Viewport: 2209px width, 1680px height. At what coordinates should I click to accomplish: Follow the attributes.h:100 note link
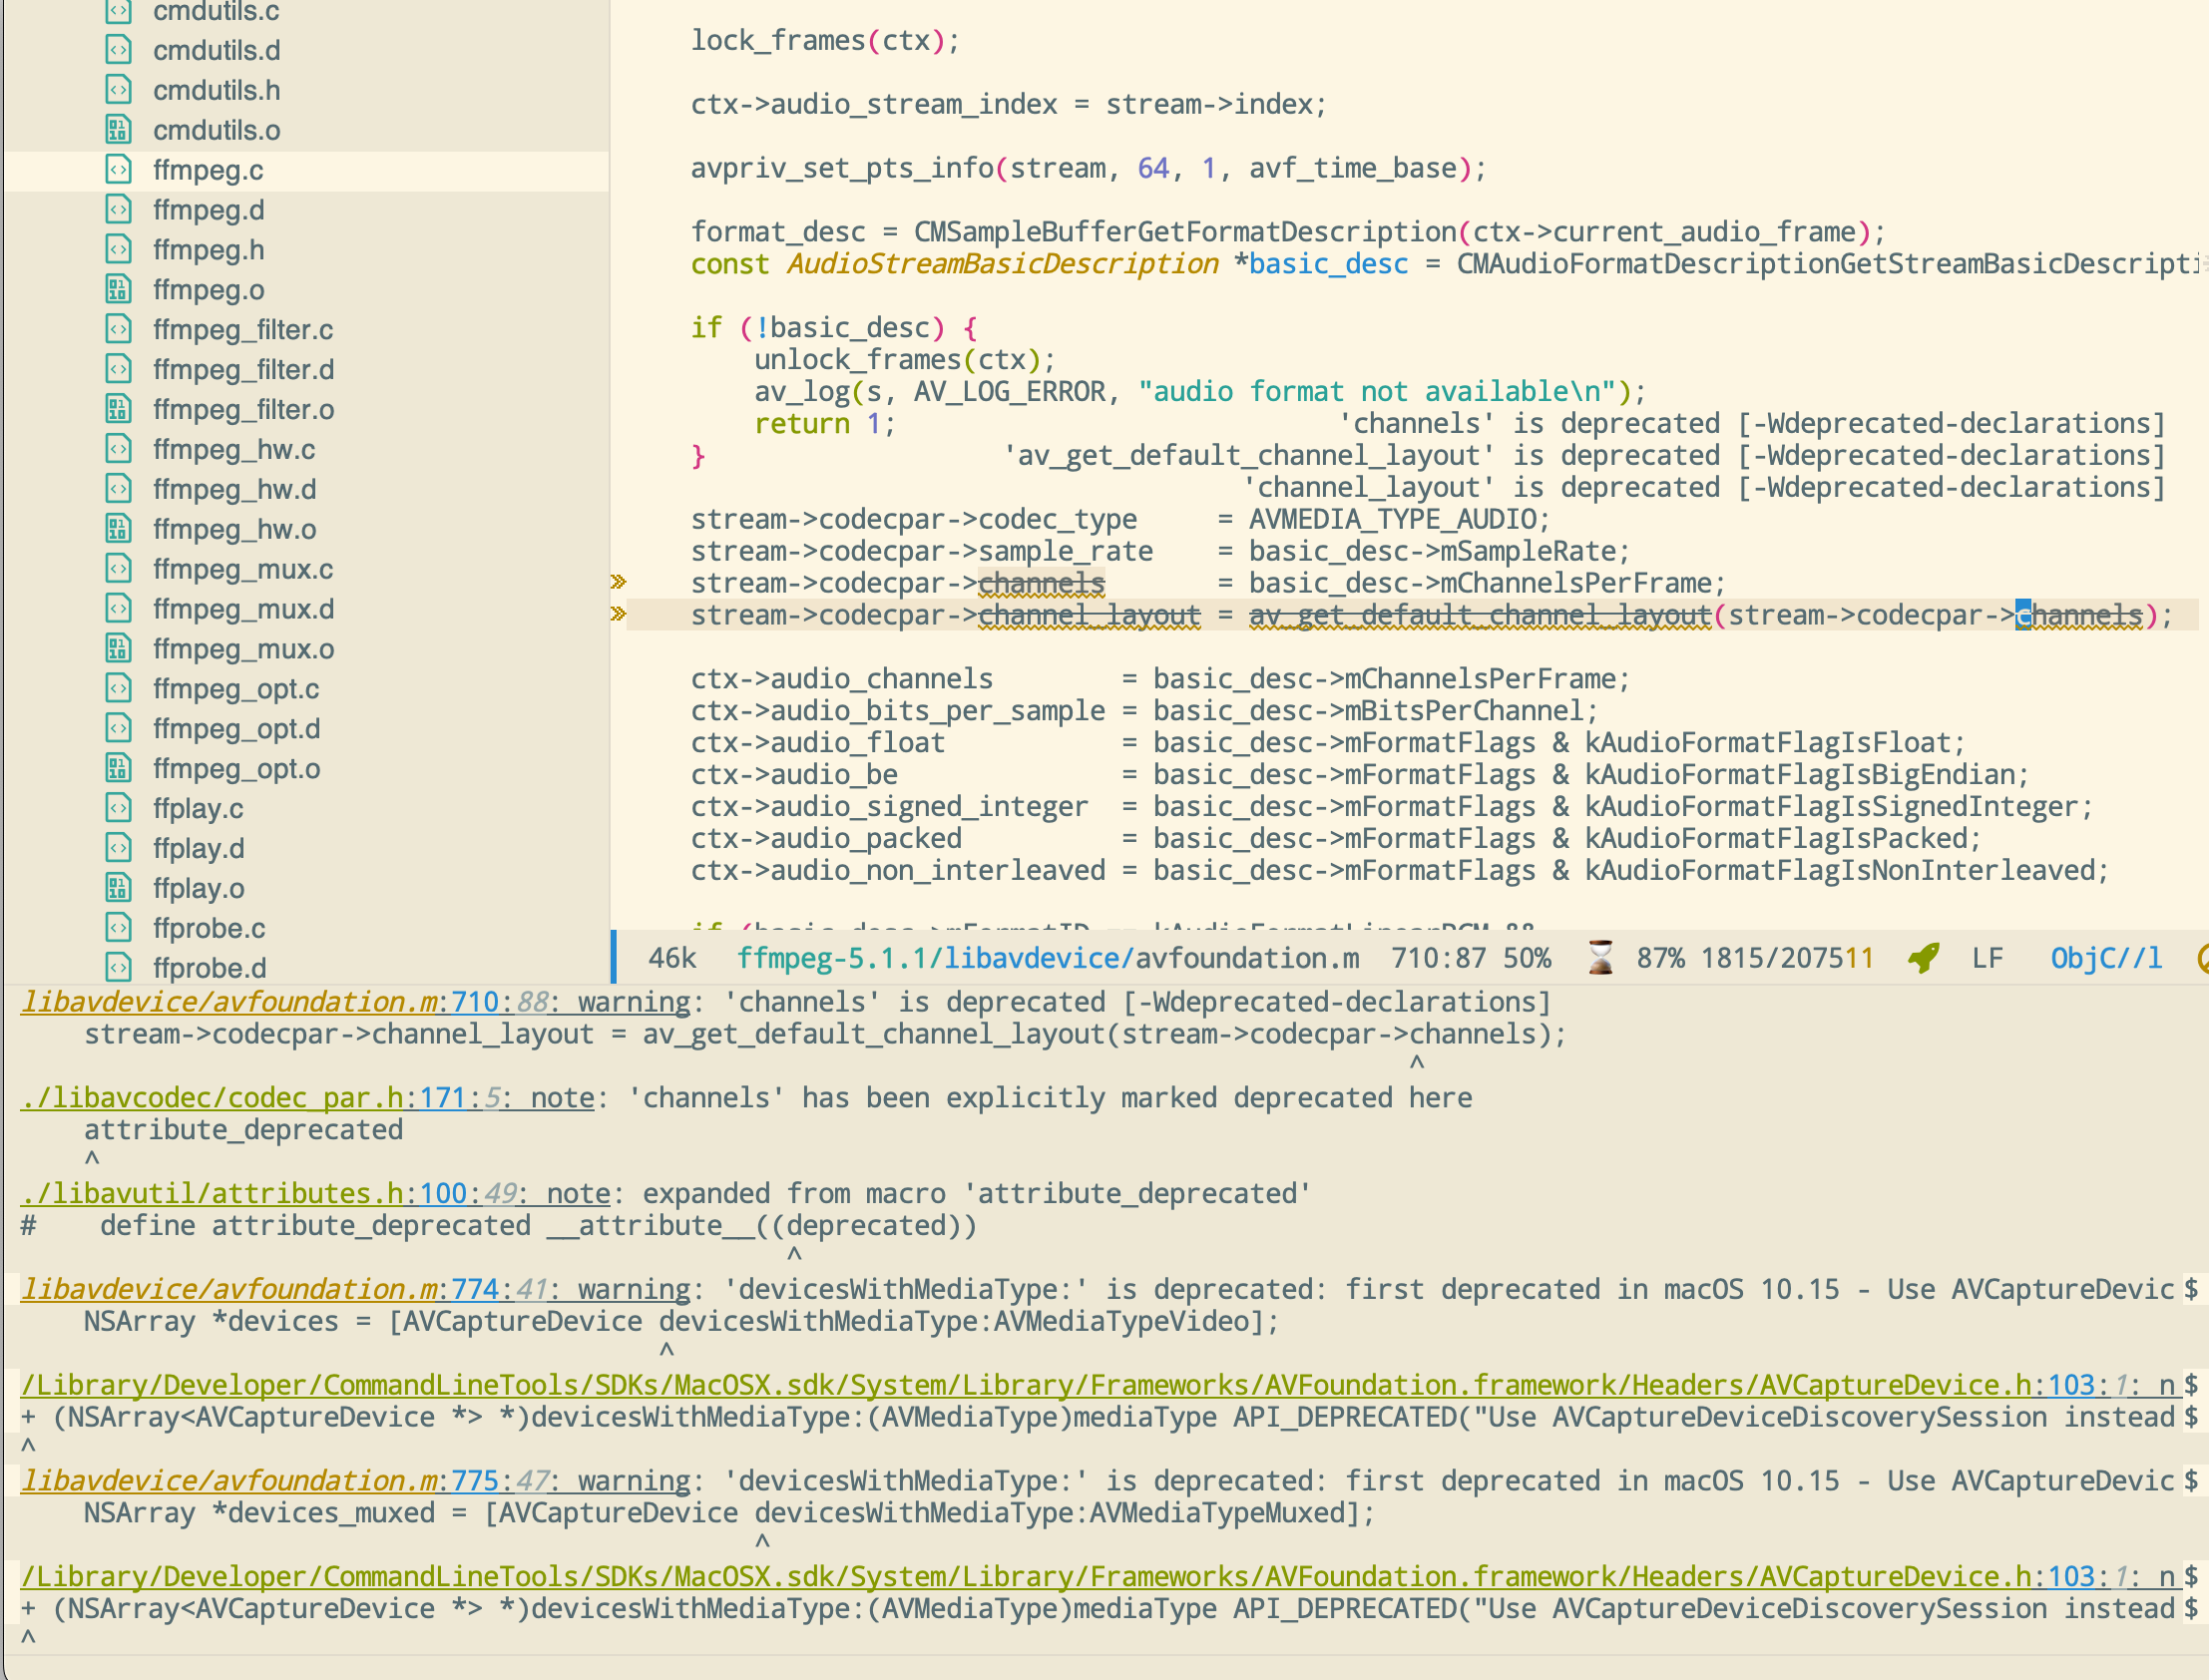[242, 1194]
